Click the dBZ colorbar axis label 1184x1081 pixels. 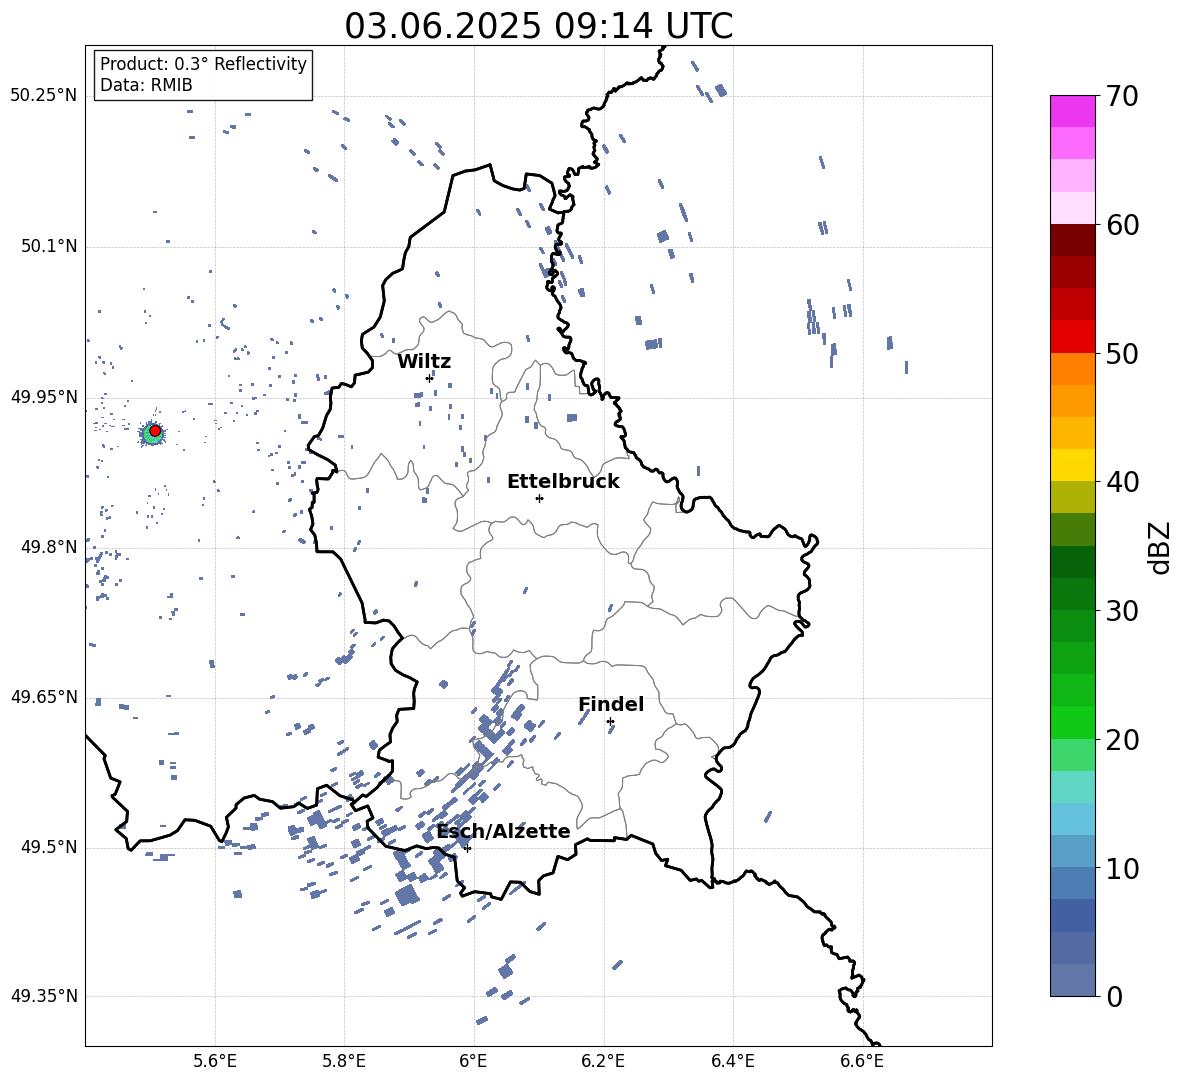click(1158, 547)
